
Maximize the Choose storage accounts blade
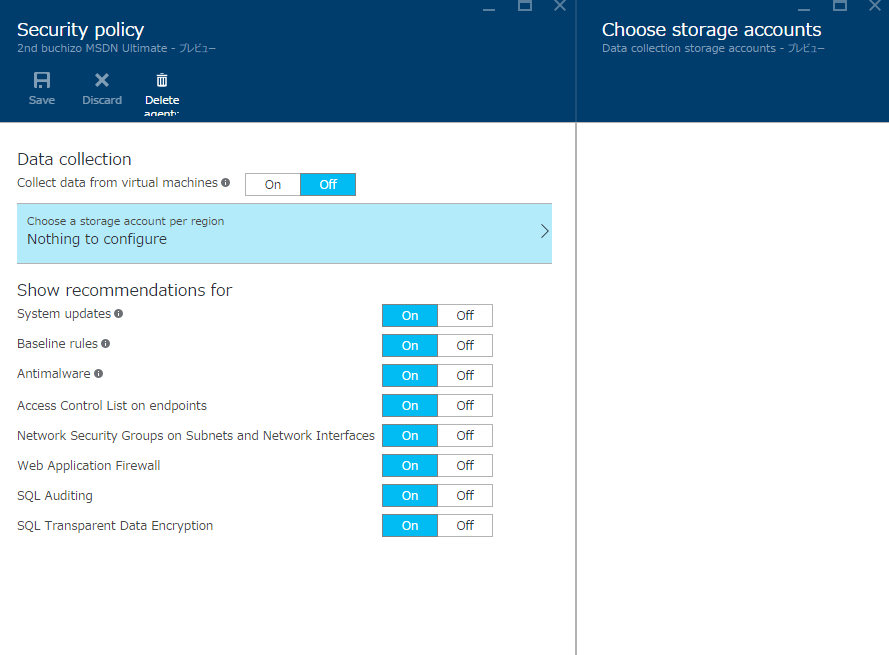tap(840, 6)
